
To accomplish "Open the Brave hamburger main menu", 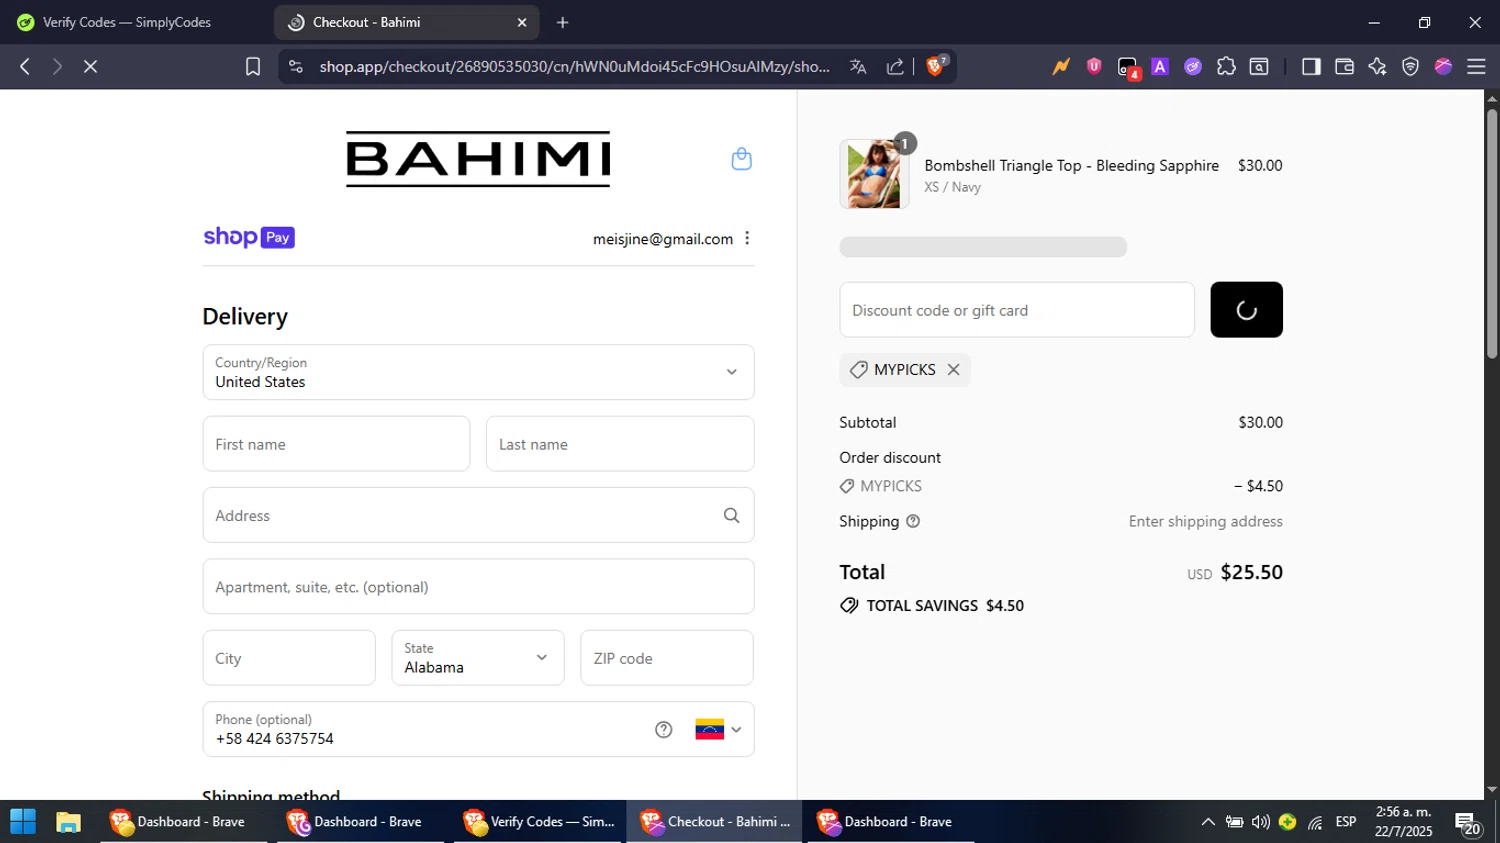I will [1476, 66].
